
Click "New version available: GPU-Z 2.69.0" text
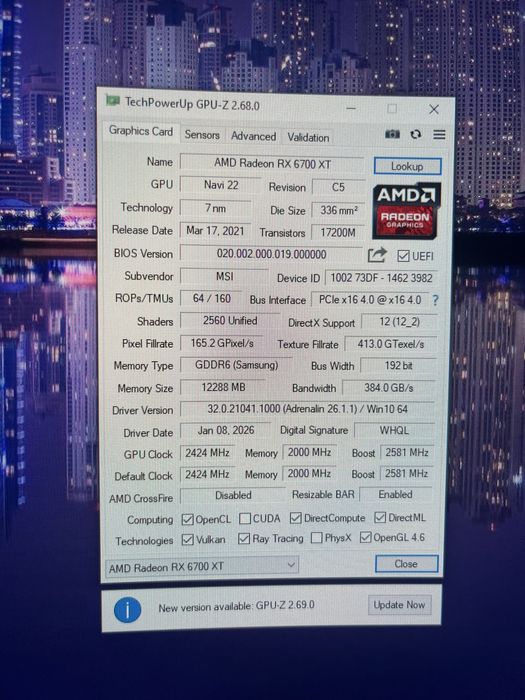coord(236,606)
